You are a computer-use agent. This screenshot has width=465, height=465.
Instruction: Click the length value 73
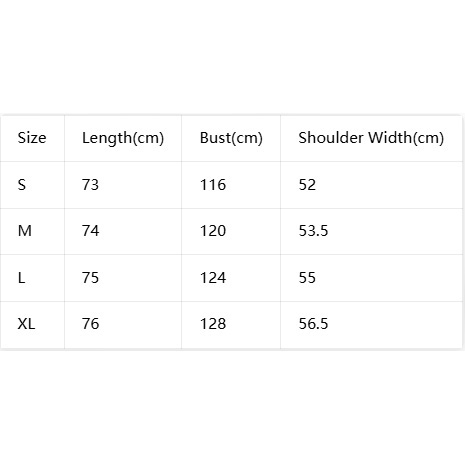(x=90, y=185)
